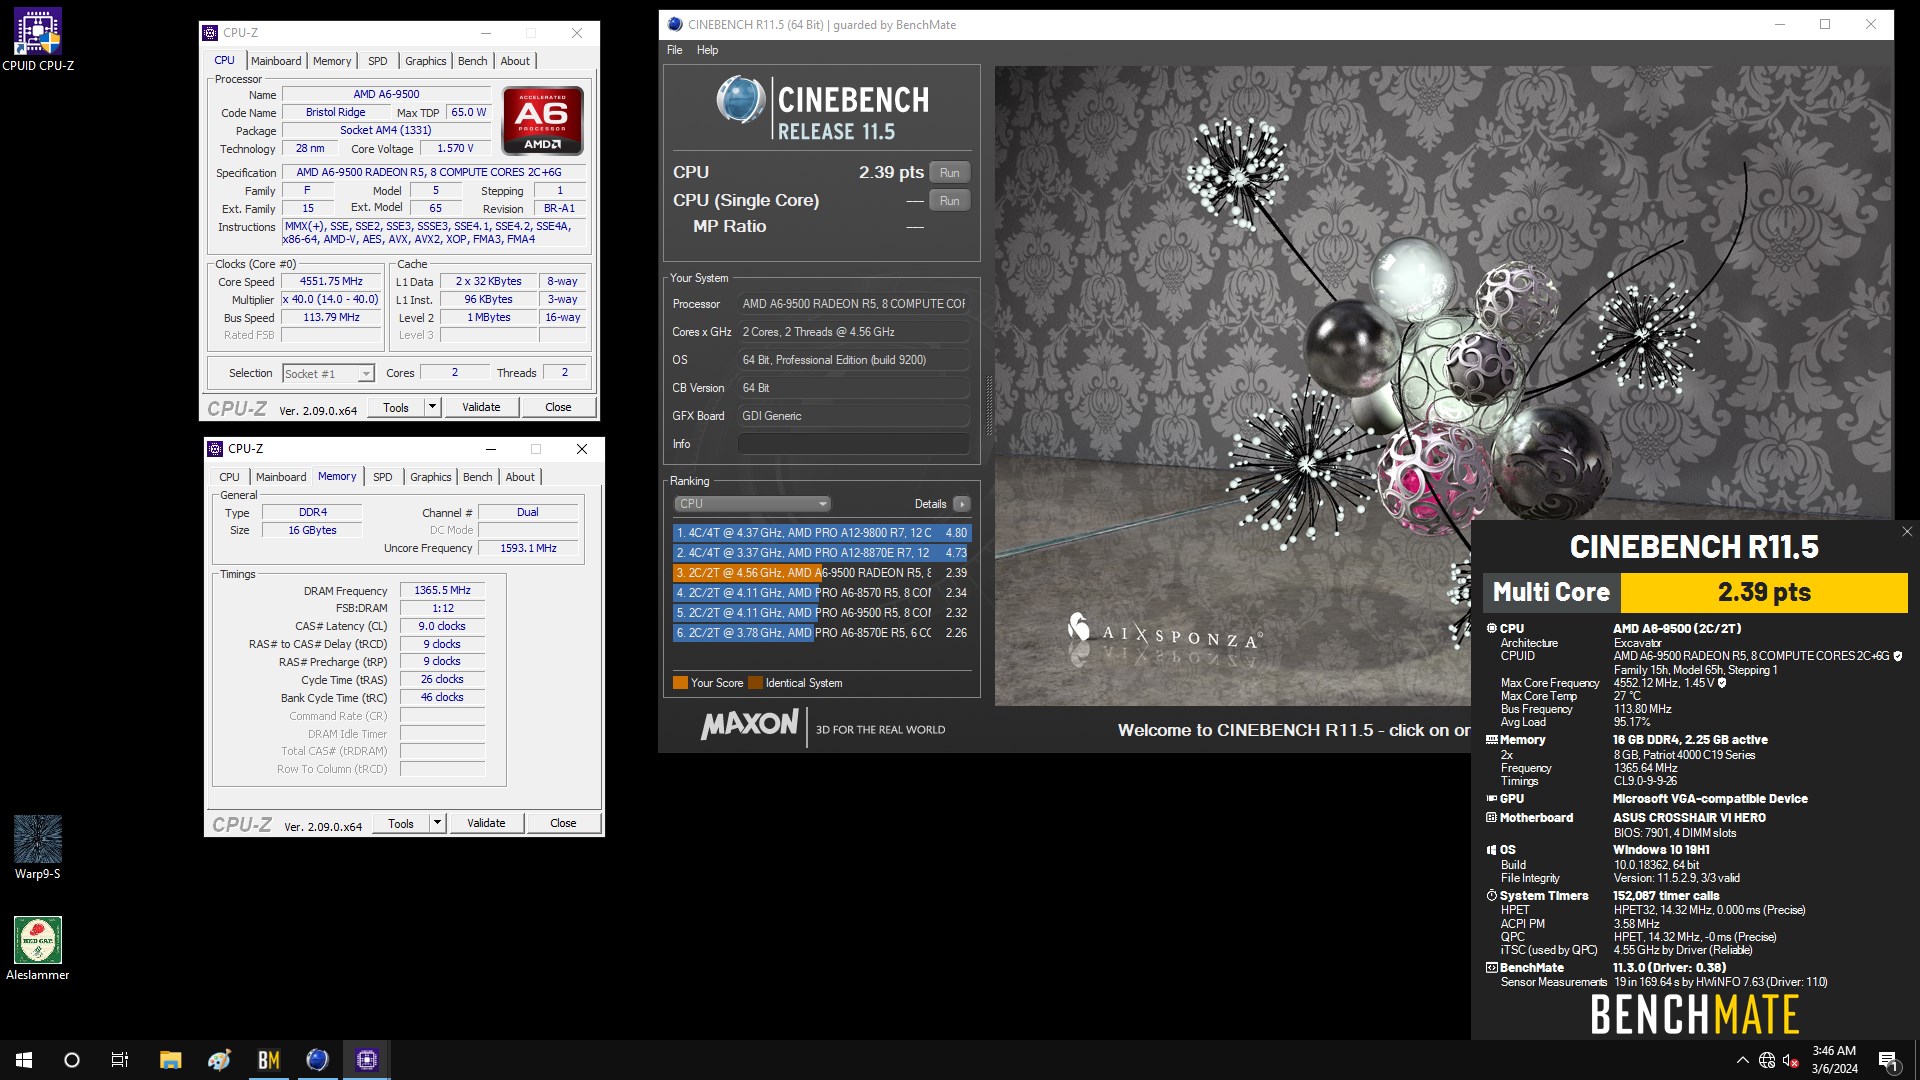Switch to SPD tab in bottom CPU-Z
The height and width of the screenshot is (1080, 1920).
383,477
